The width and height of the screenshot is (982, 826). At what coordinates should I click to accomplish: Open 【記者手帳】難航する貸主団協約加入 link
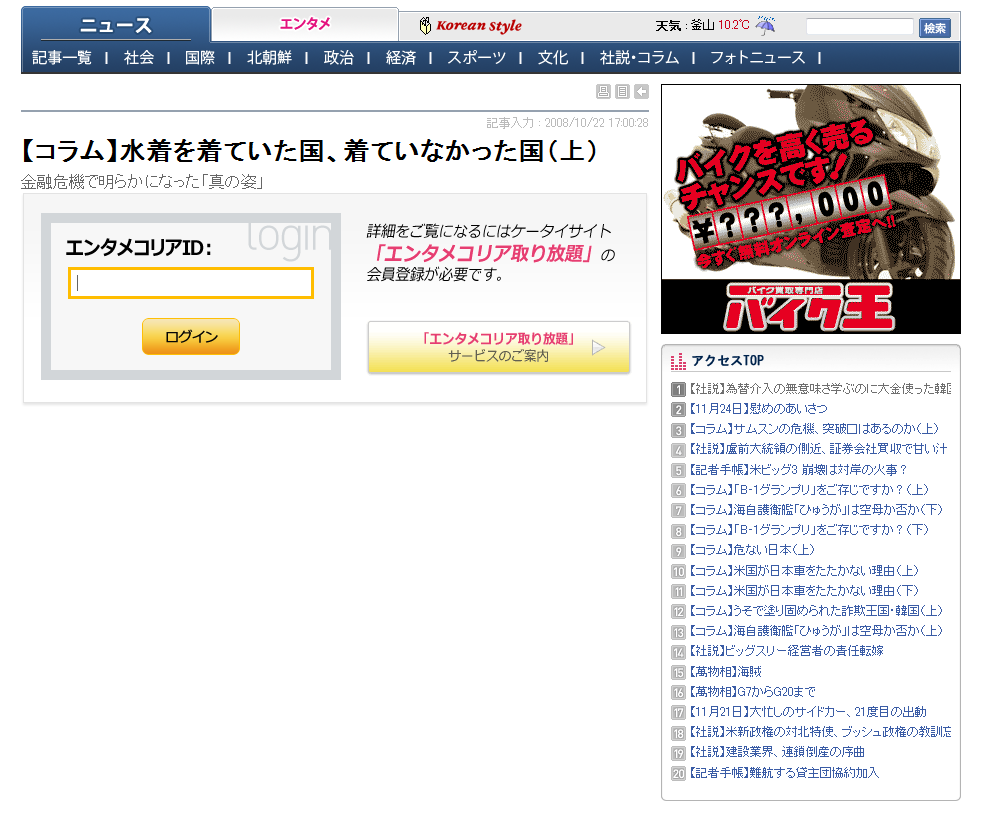[x=784, y=773]
